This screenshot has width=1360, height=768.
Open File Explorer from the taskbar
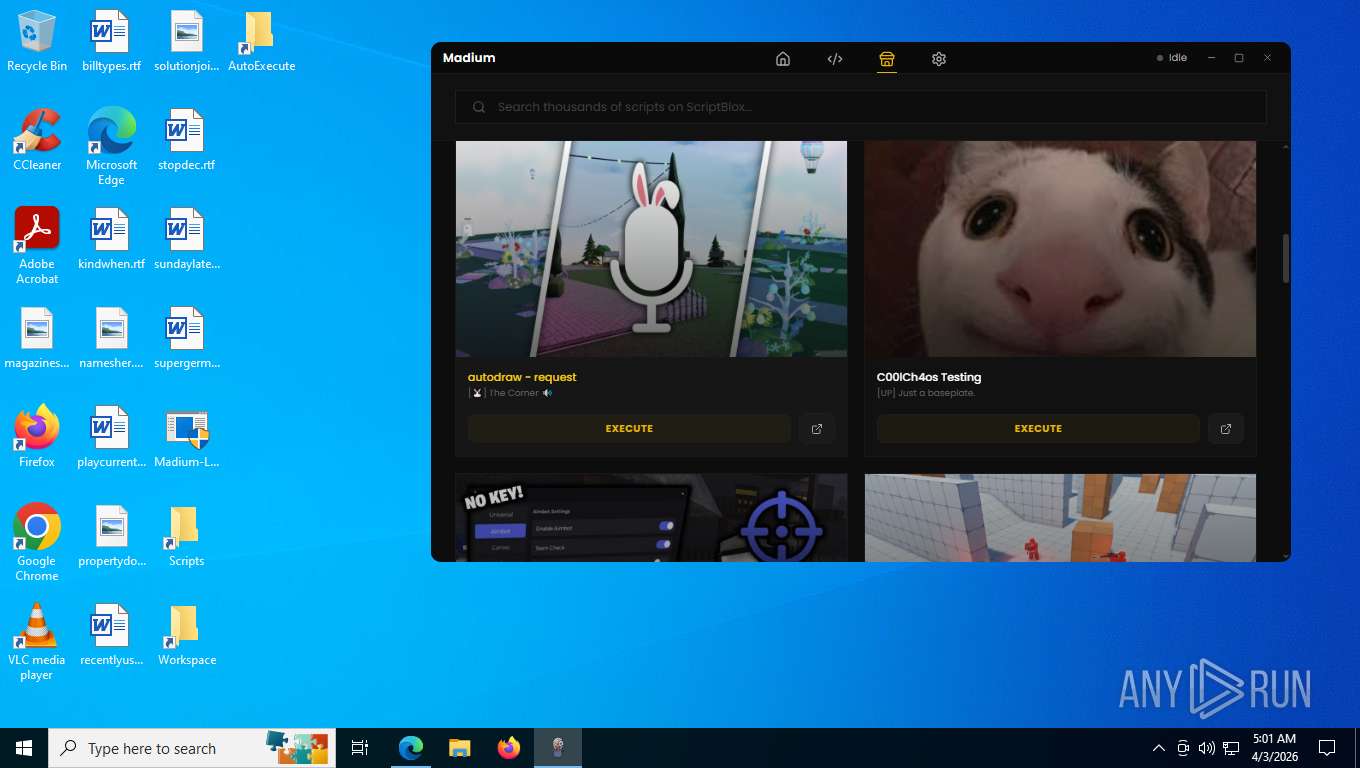tap(459, 748)
